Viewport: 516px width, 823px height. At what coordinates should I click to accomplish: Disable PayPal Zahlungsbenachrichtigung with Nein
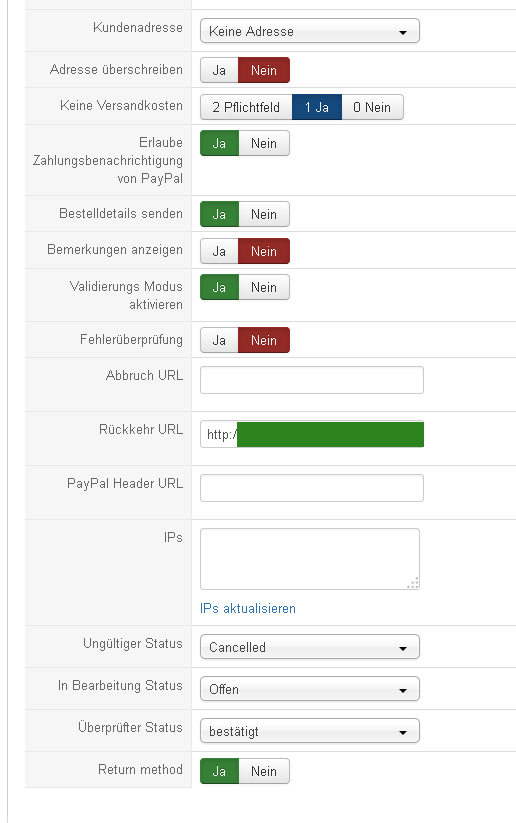(264, 143)
